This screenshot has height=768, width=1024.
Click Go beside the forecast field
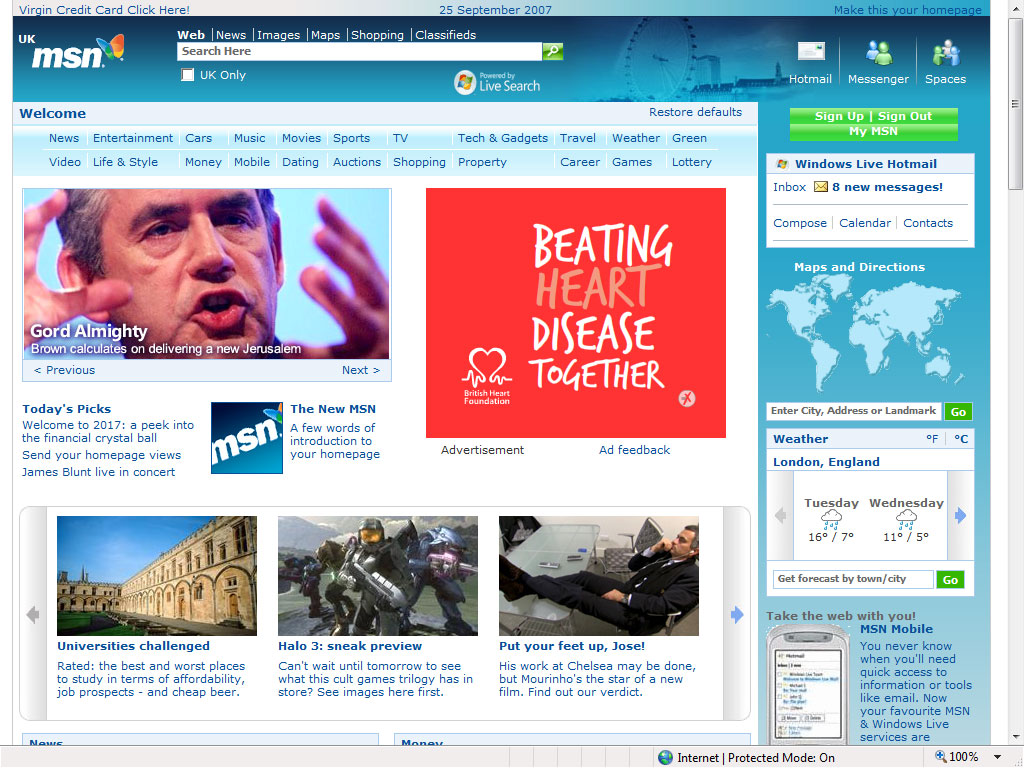pos(950,579)
